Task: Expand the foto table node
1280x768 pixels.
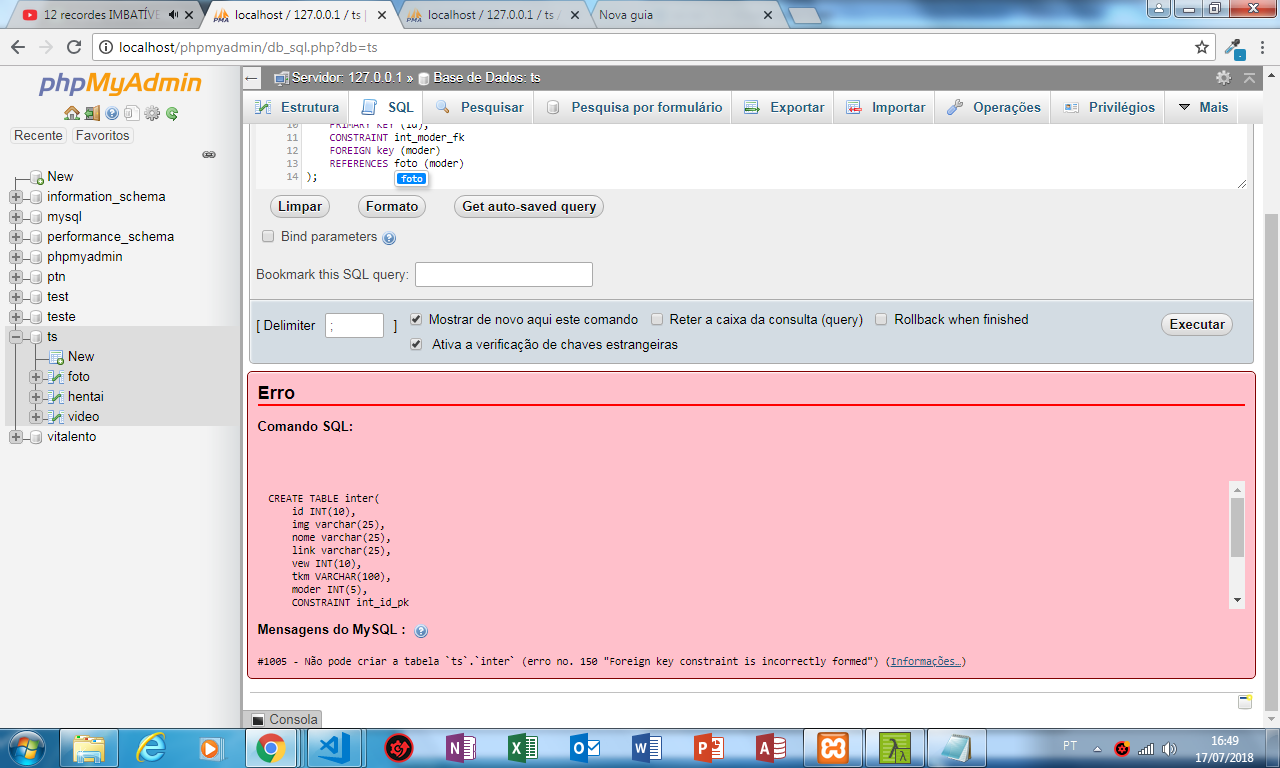Action: 37,377
